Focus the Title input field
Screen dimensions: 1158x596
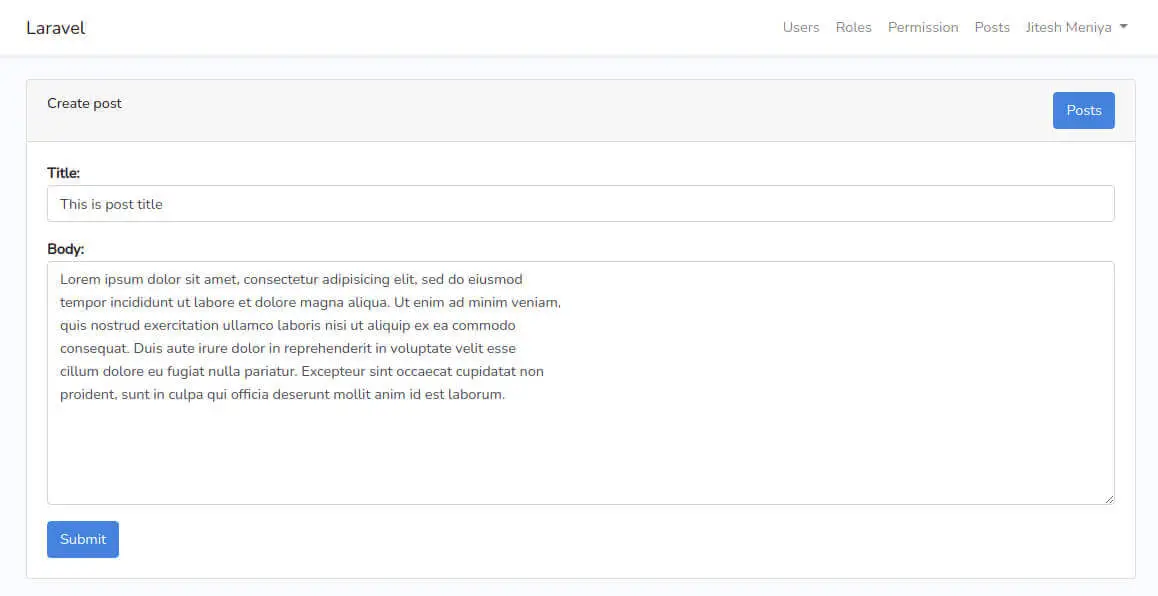580,204
